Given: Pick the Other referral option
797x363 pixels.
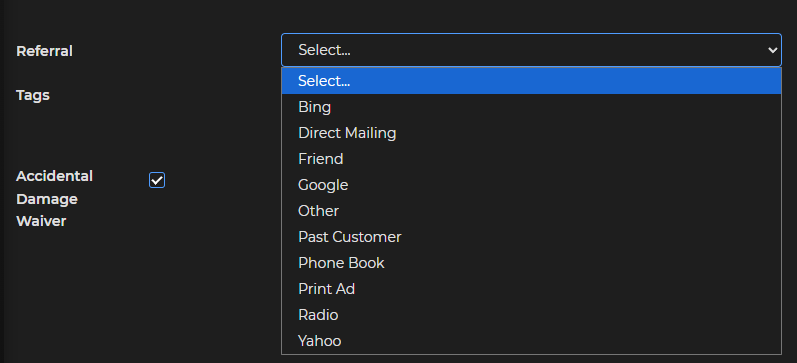Looking at the screenshot, I should (x=531, y=211).
